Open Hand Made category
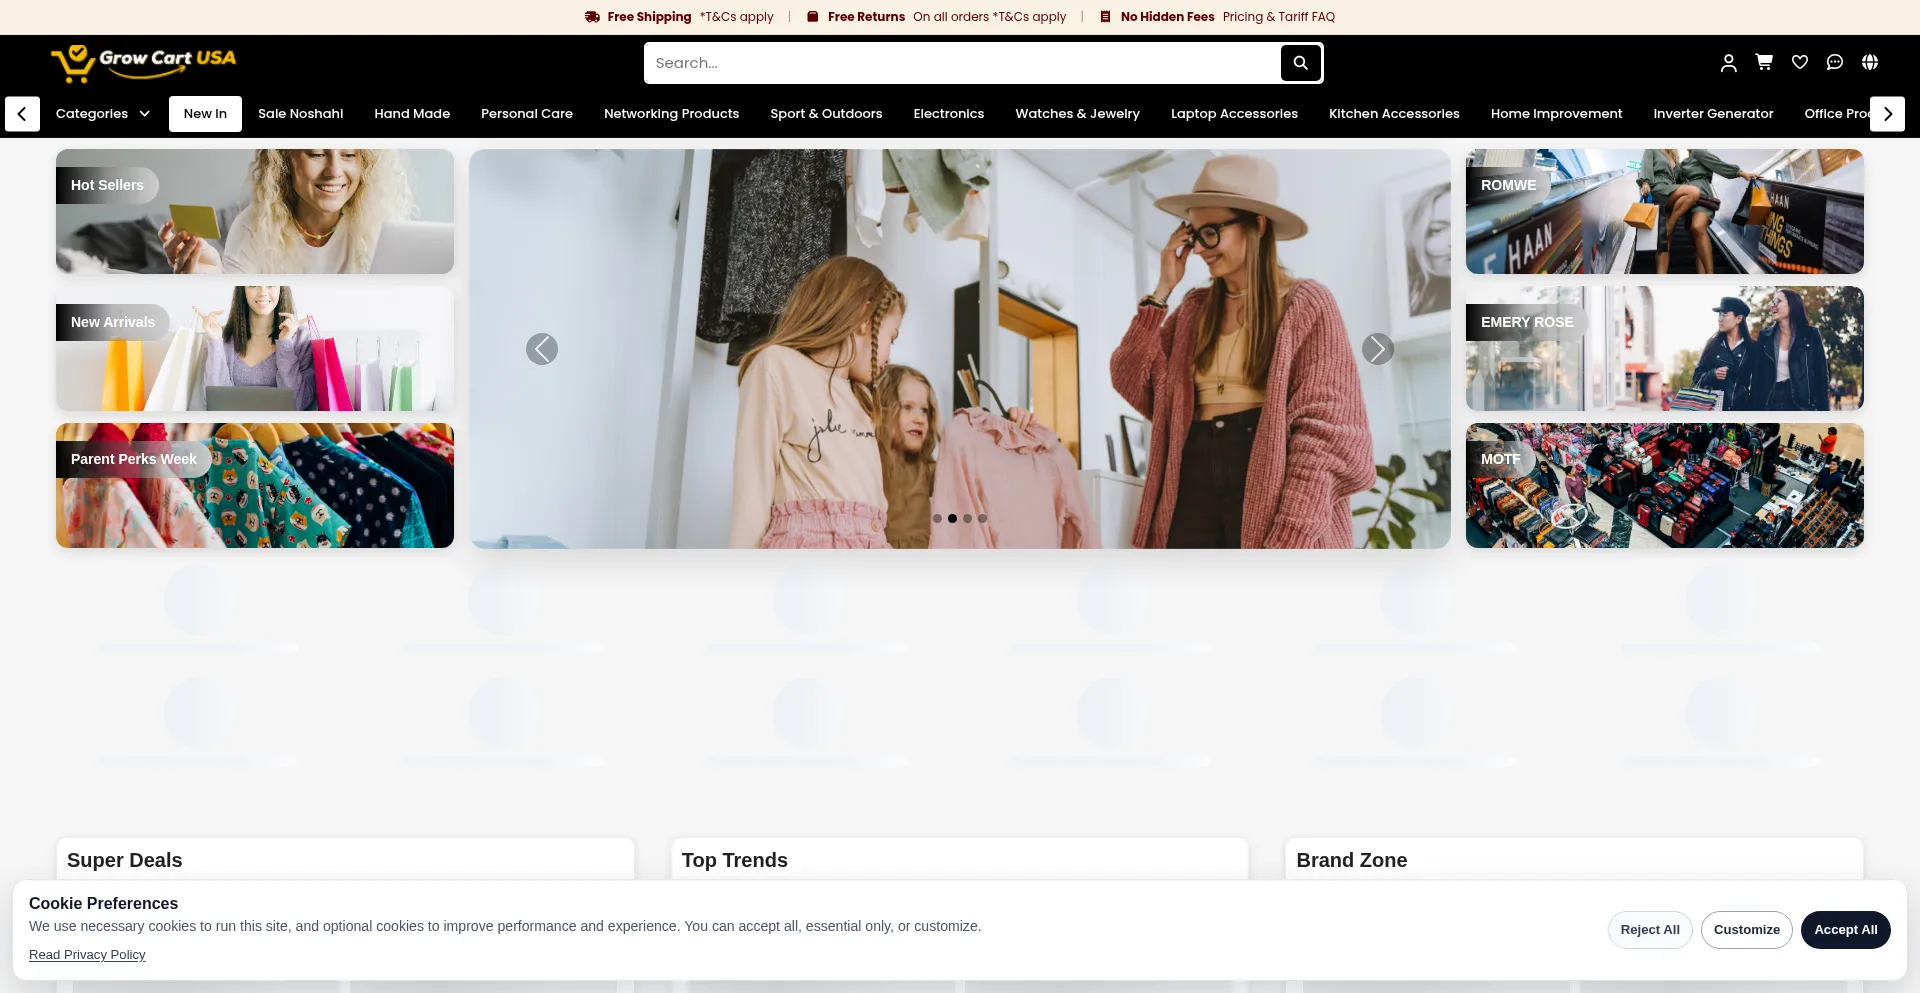The width and height of the screenshot is (1920, 993). (412, 114)
